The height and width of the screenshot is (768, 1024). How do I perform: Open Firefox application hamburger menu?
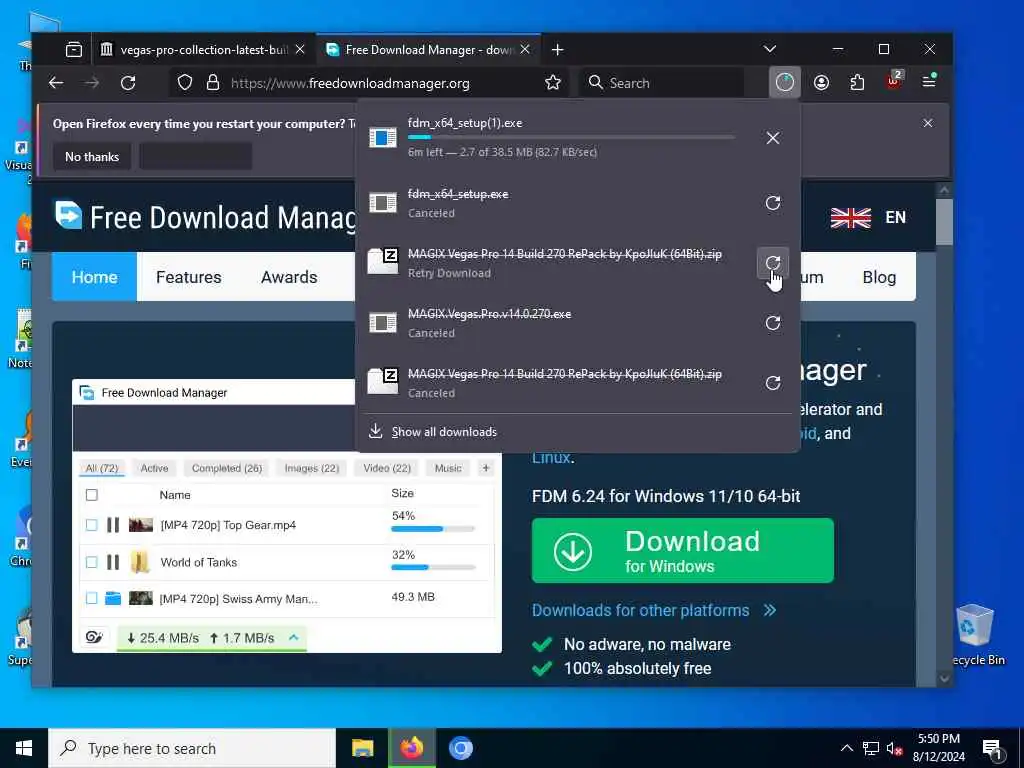(x=929, y=81)
